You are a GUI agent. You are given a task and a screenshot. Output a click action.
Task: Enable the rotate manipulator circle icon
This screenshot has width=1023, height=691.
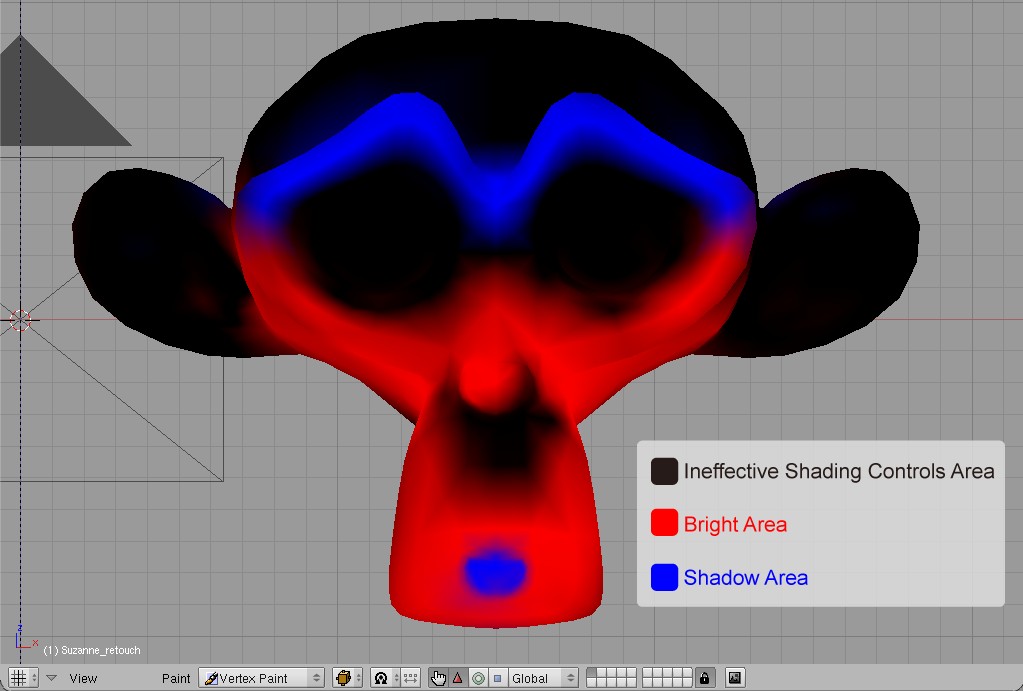point(478,678)
